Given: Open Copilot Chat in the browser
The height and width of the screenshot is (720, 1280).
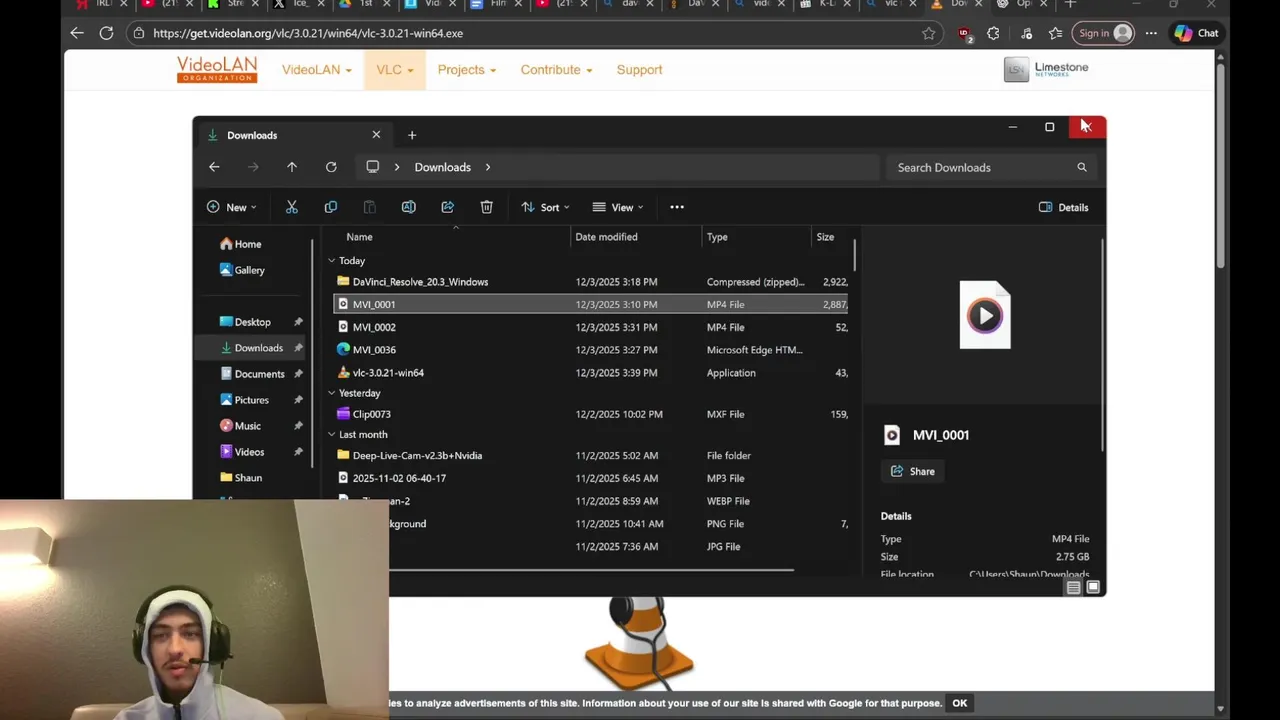Looking at the screenshot, I should [1197, 33].
